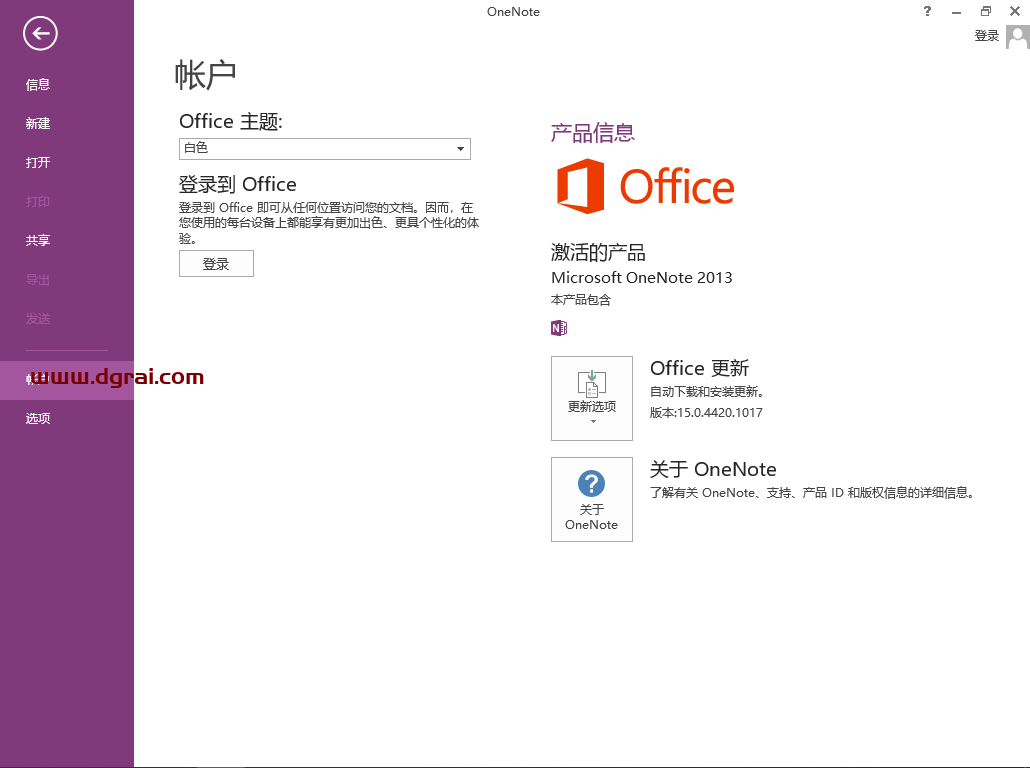Restore down the OneNote window
The width and height of the screenshot is (1030, 768).
point(985,11)
